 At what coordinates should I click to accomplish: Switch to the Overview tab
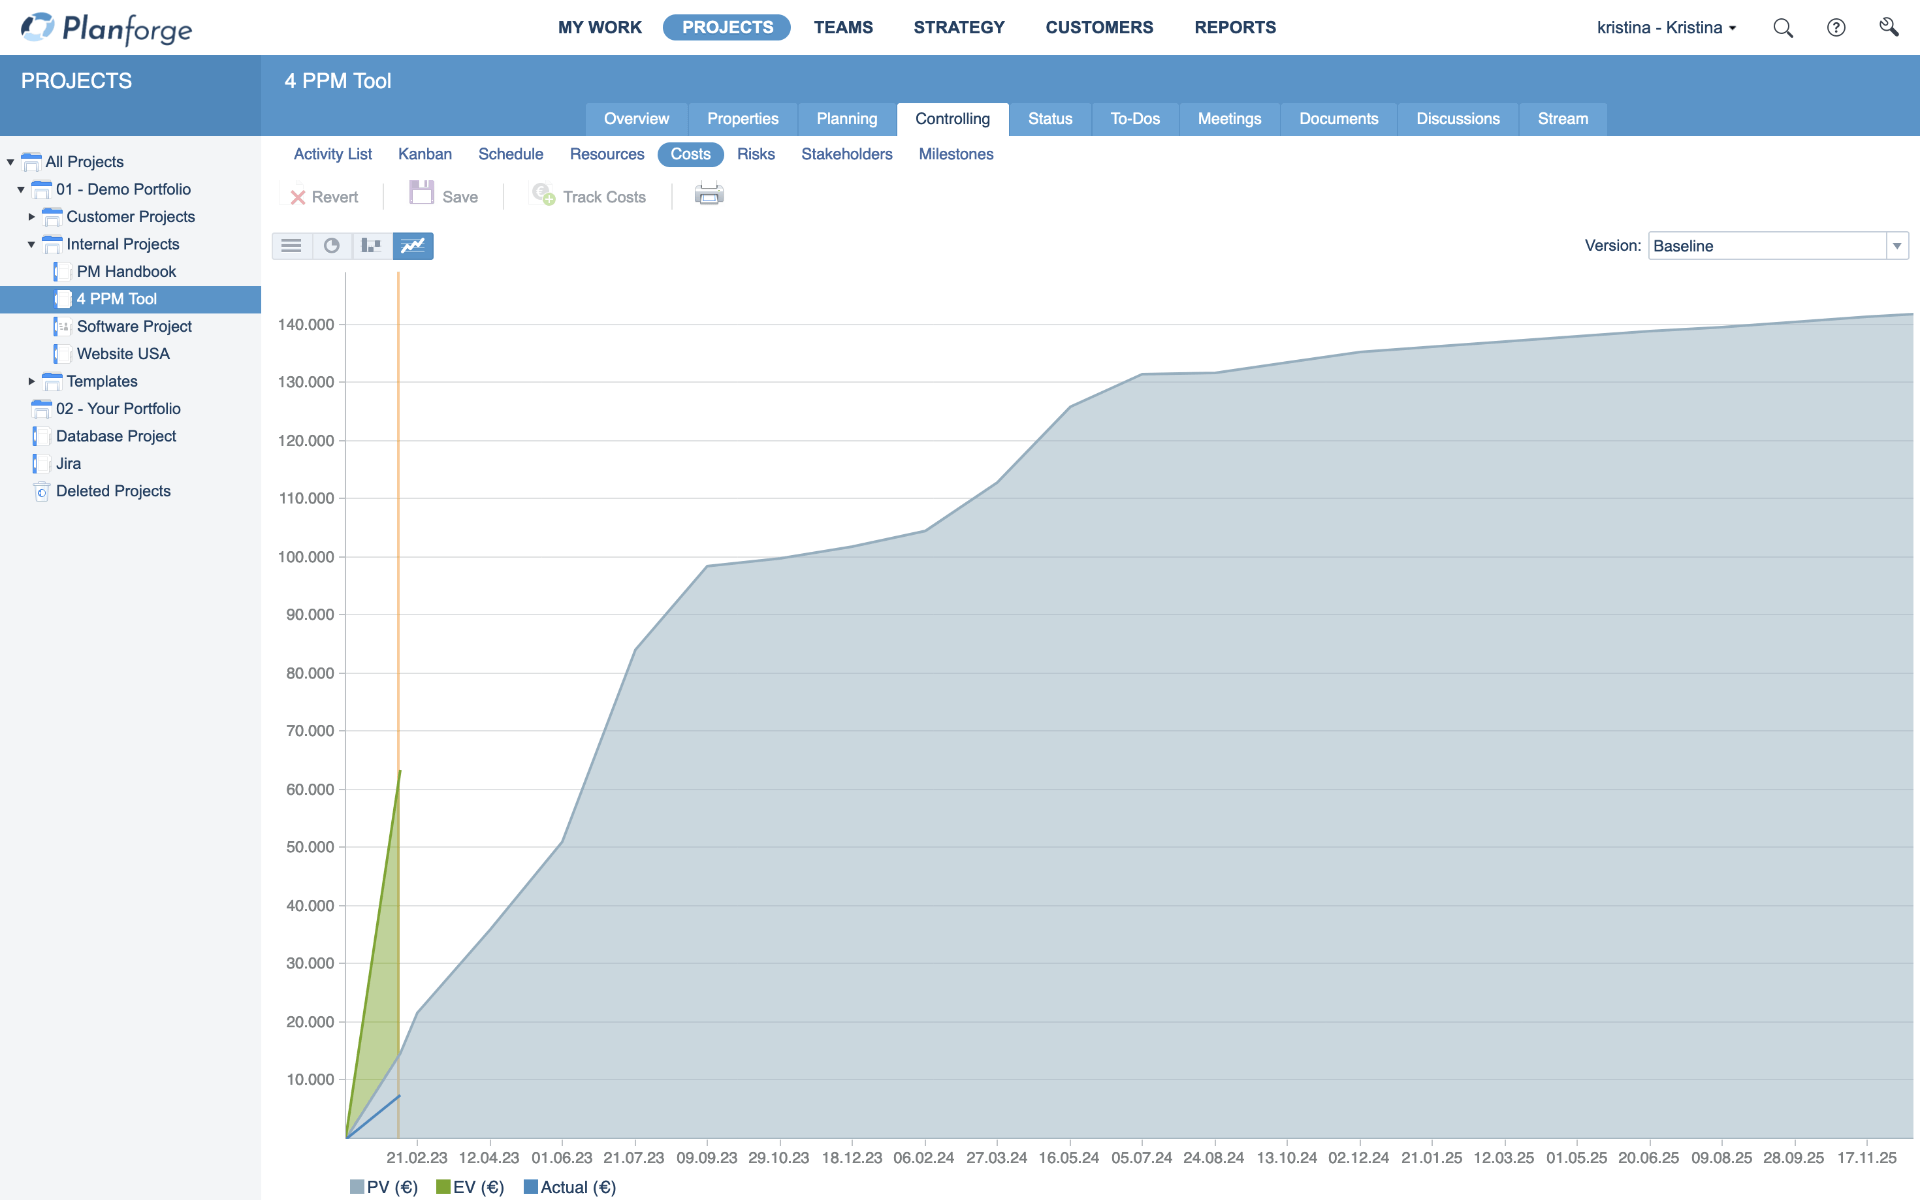tap(637, 119)
